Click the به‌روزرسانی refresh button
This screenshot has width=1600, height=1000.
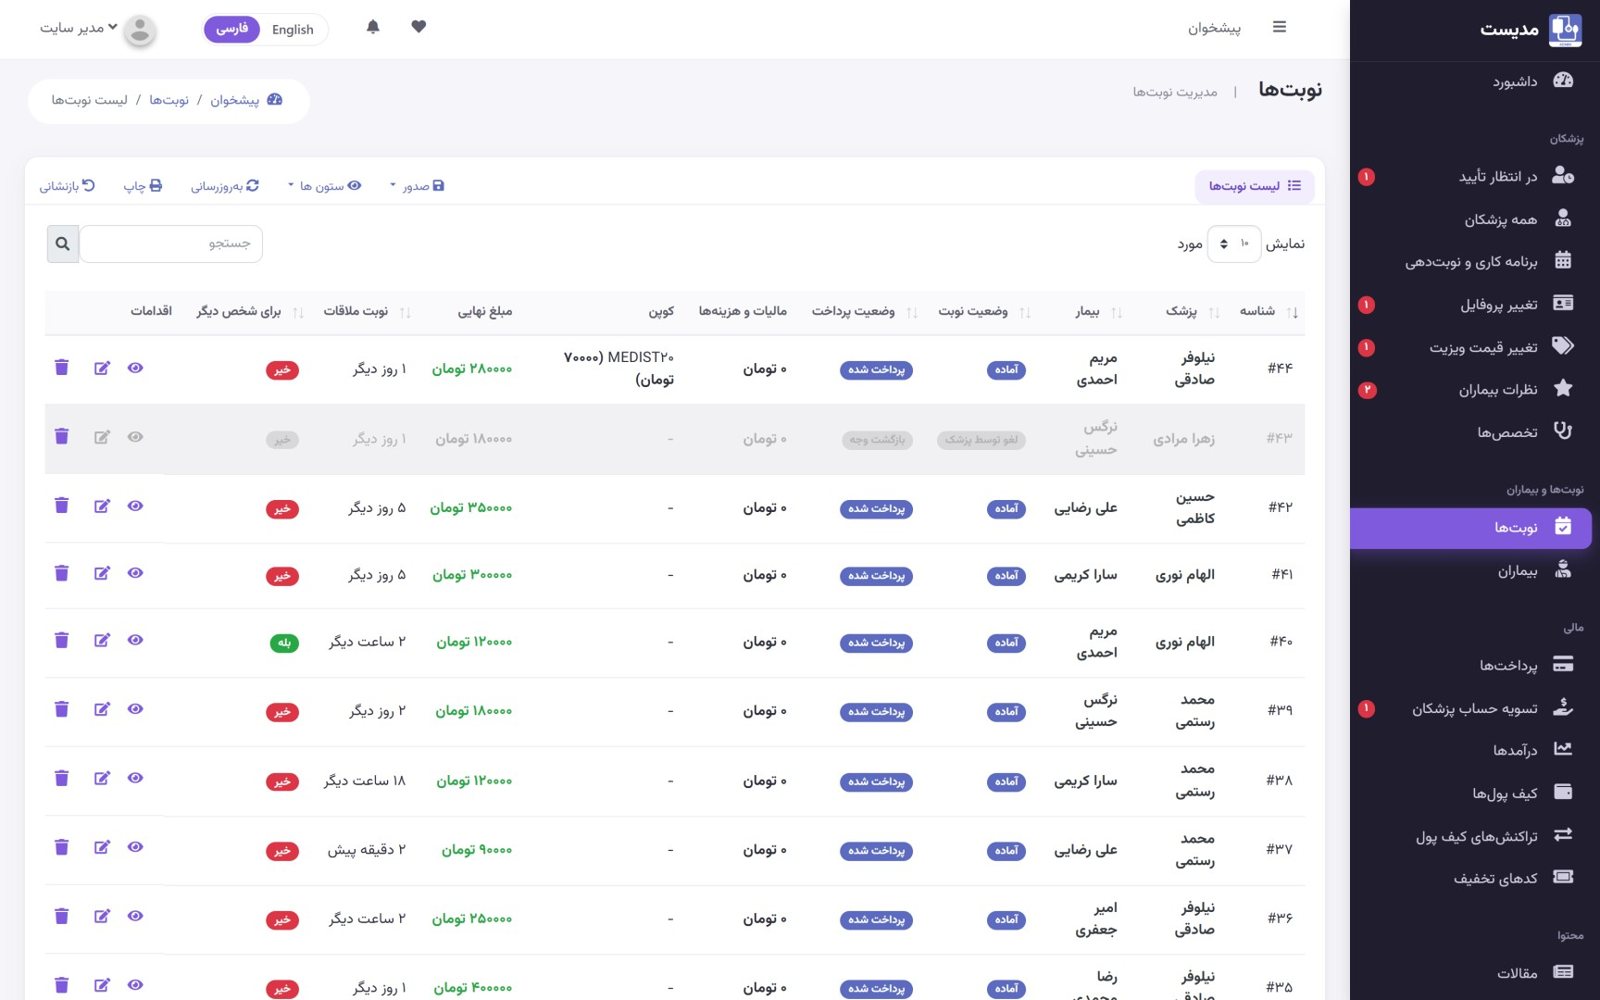(225, 186)
